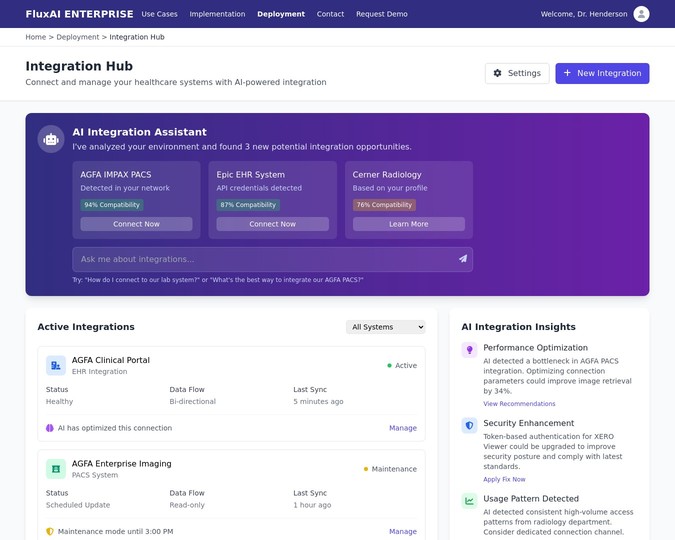Click the user avatar icon

coord(641,14)
